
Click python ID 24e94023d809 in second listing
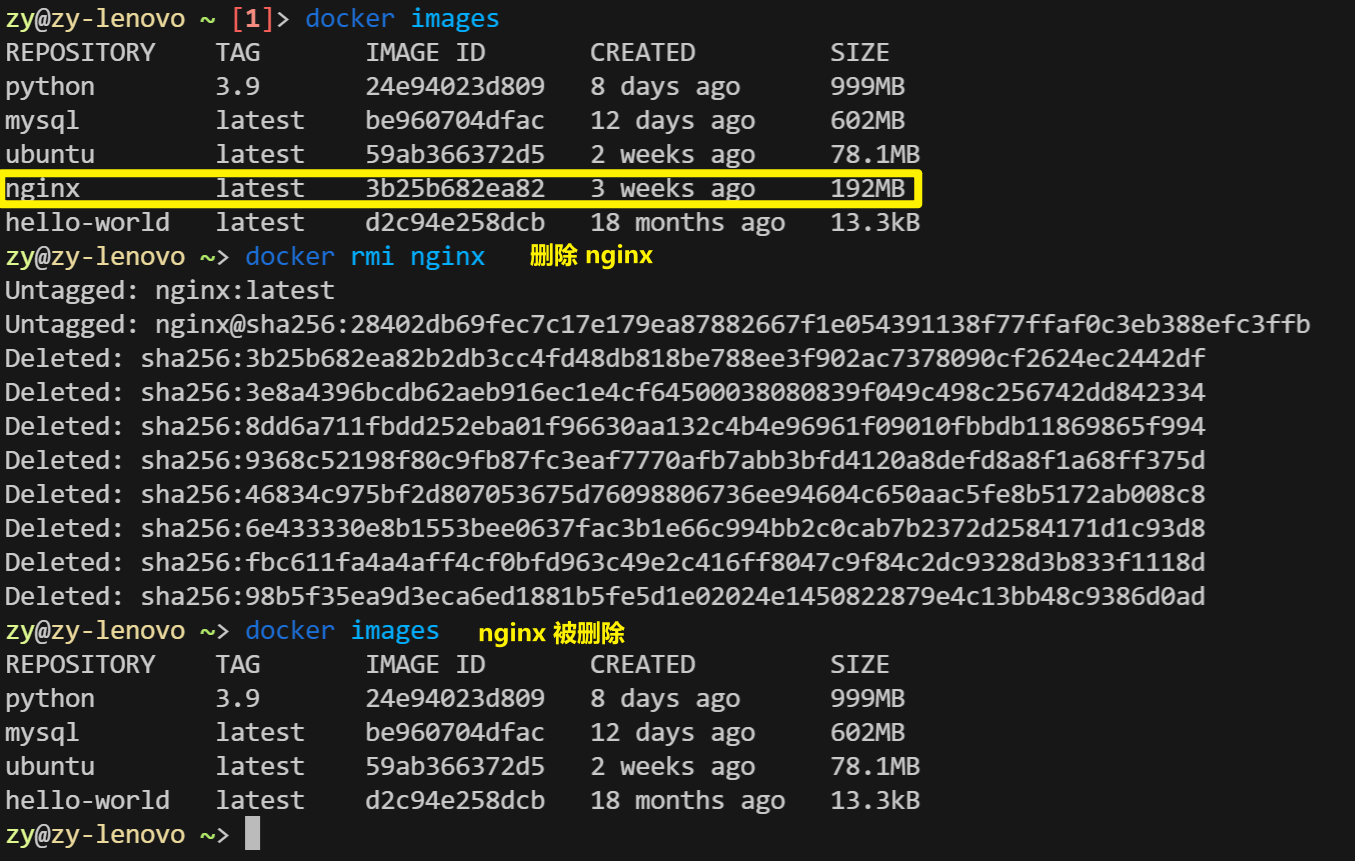455,698
